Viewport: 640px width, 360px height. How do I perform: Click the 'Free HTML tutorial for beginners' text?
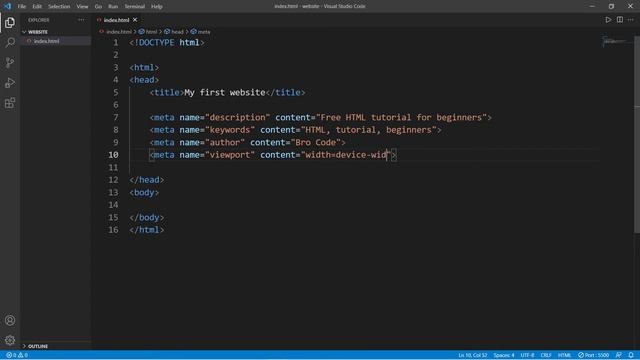401,118
